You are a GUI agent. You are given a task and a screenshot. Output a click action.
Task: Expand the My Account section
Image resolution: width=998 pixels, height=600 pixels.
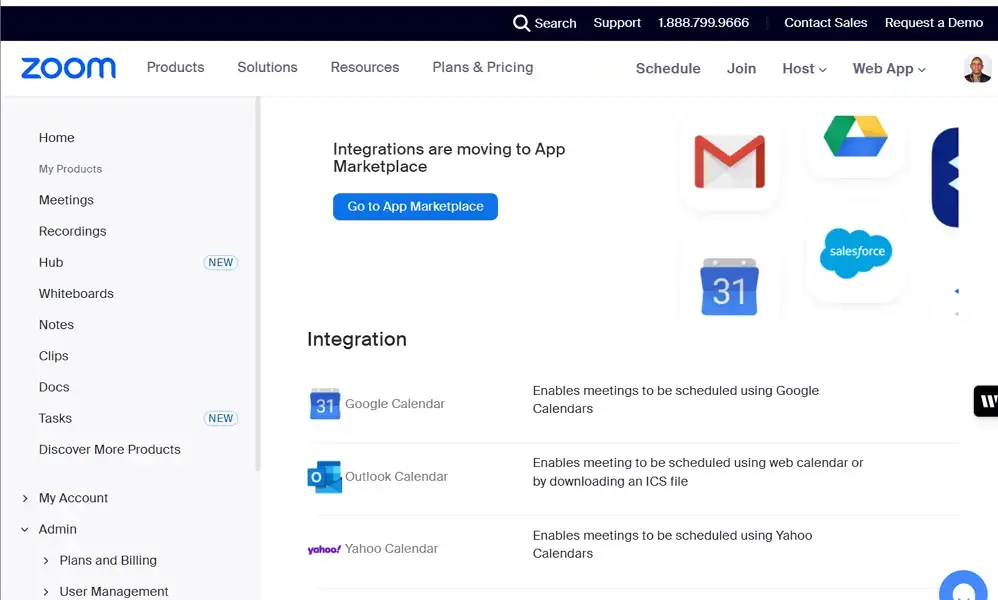73,497
